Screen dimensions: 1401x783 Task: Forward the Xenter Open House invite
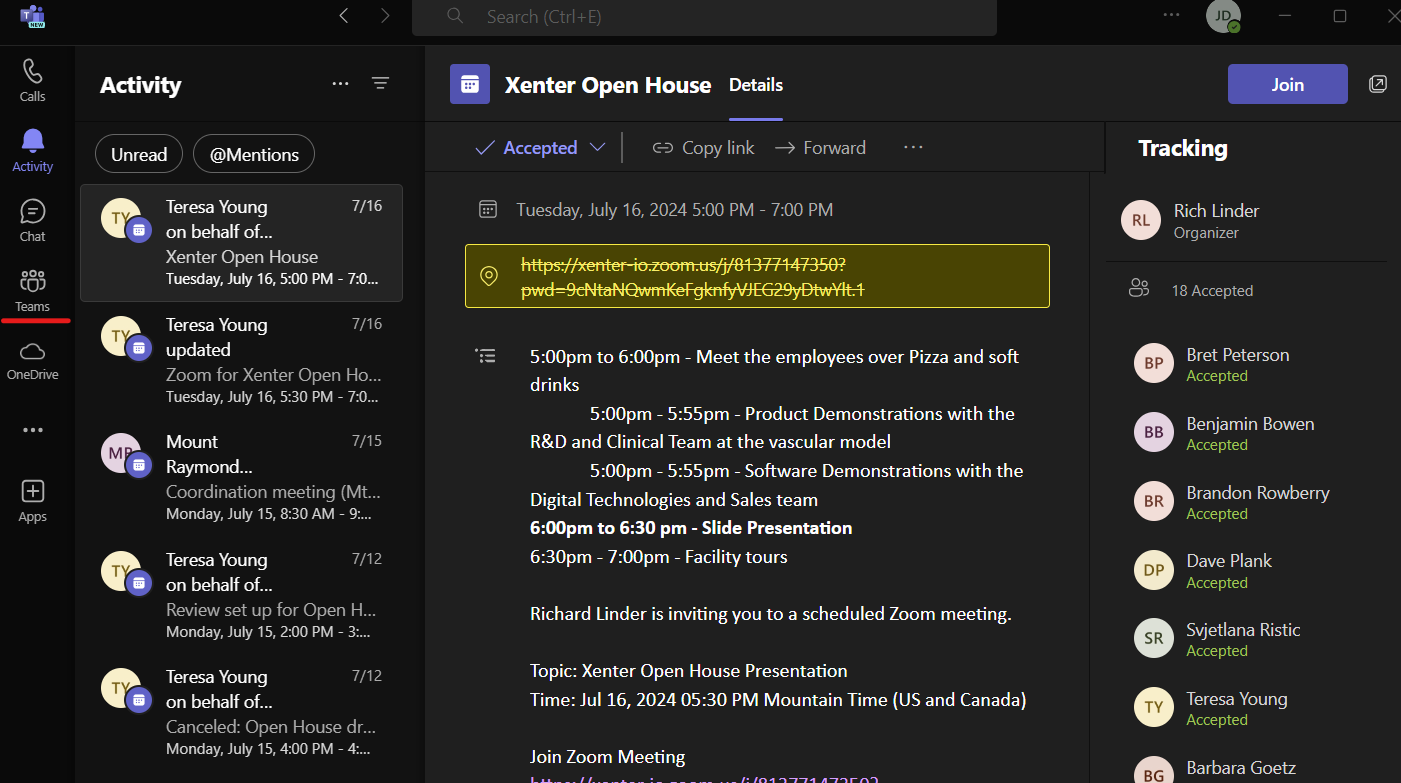click(x=820, y=148)
